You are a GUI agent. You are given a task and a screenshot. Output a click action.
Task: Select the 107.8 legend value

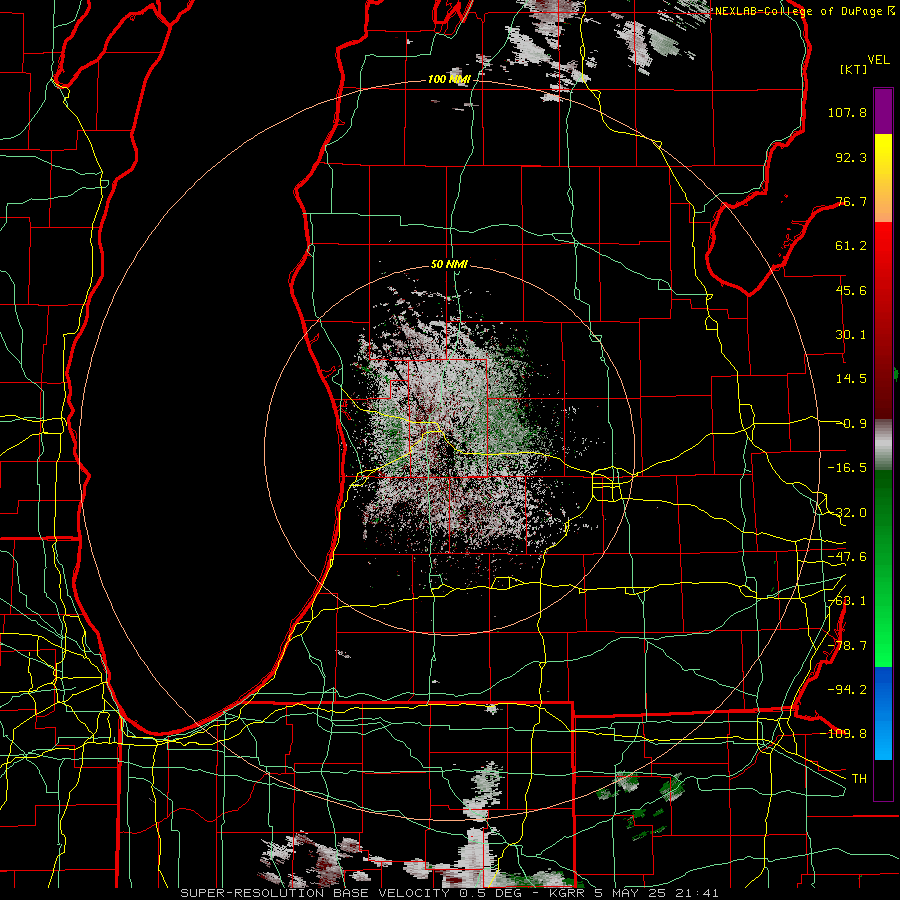coord(847,112)
